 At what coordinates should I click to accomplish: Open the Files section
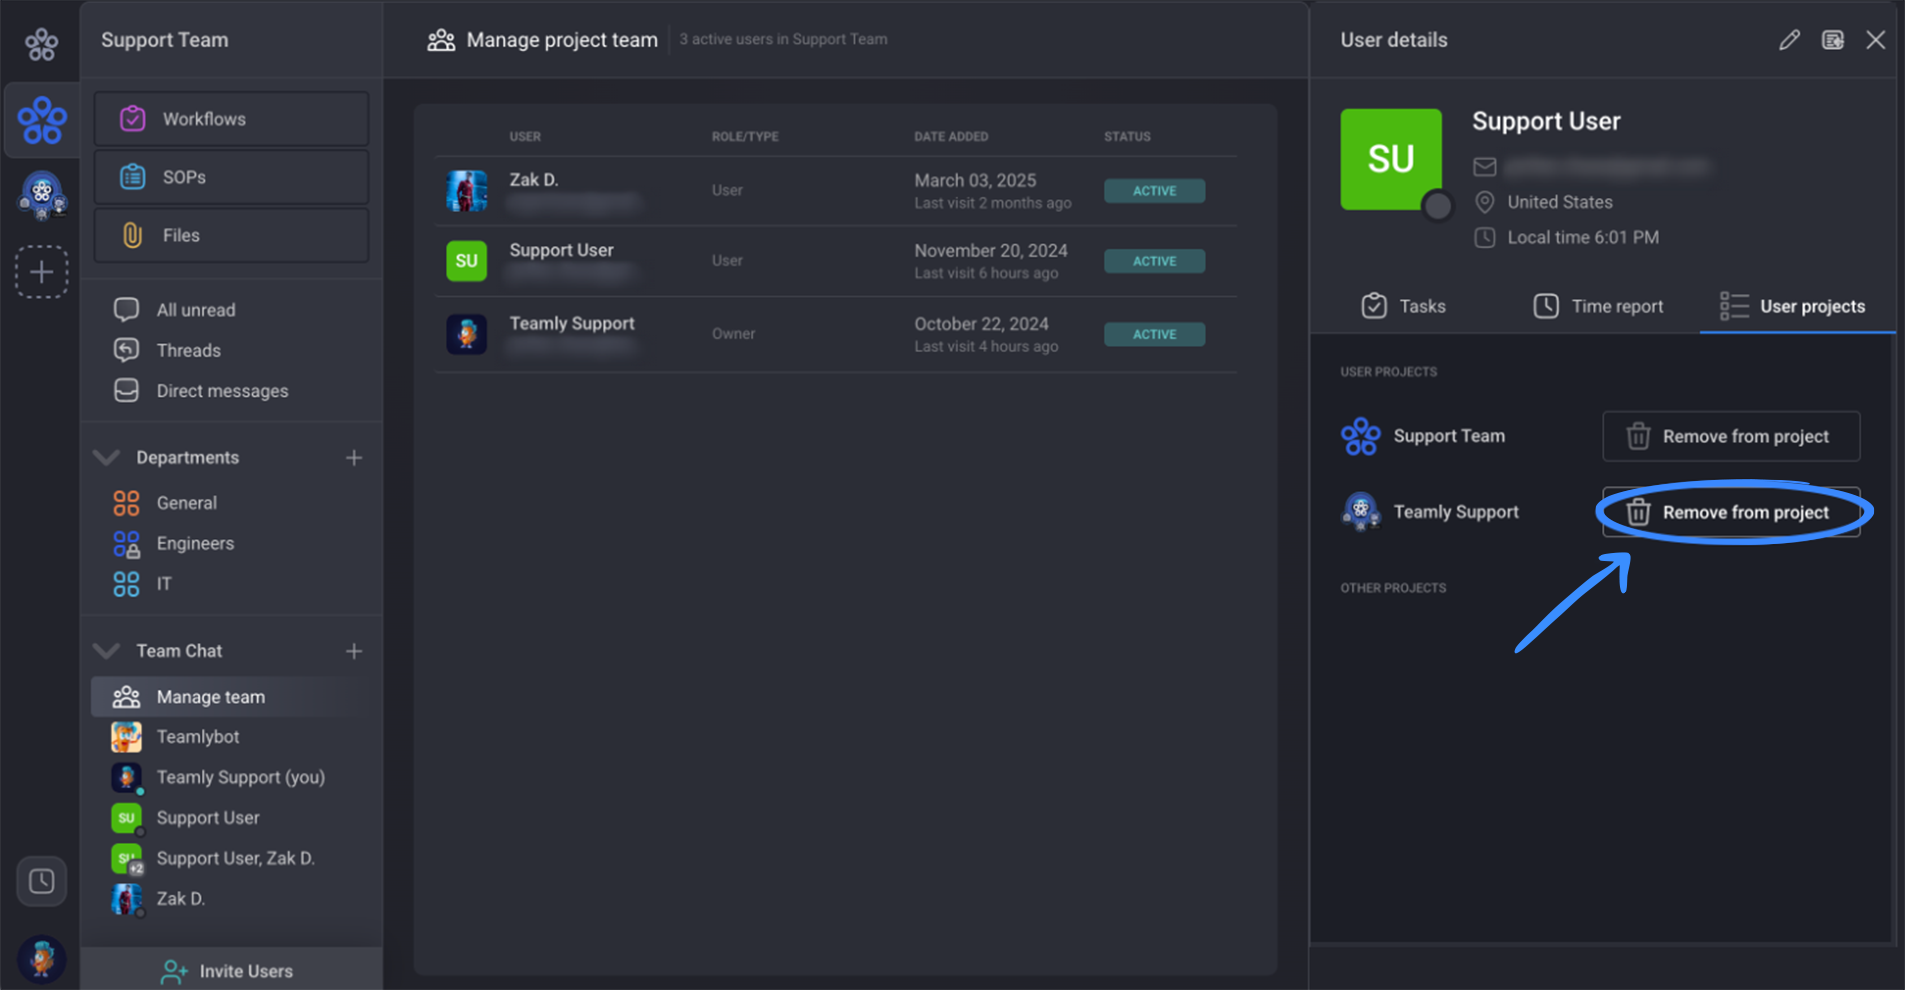231,235
